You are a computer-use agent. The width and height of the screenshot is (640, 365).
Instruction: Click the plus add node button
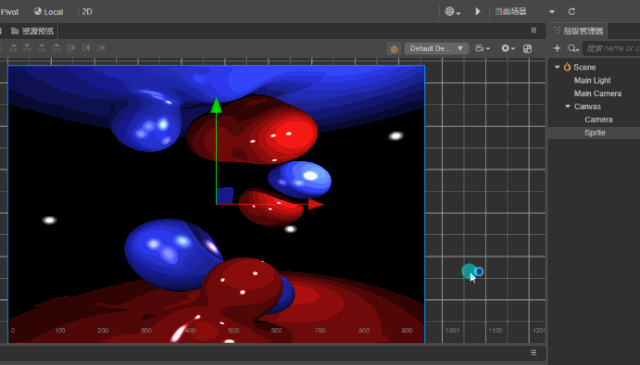tap(557, 48)
